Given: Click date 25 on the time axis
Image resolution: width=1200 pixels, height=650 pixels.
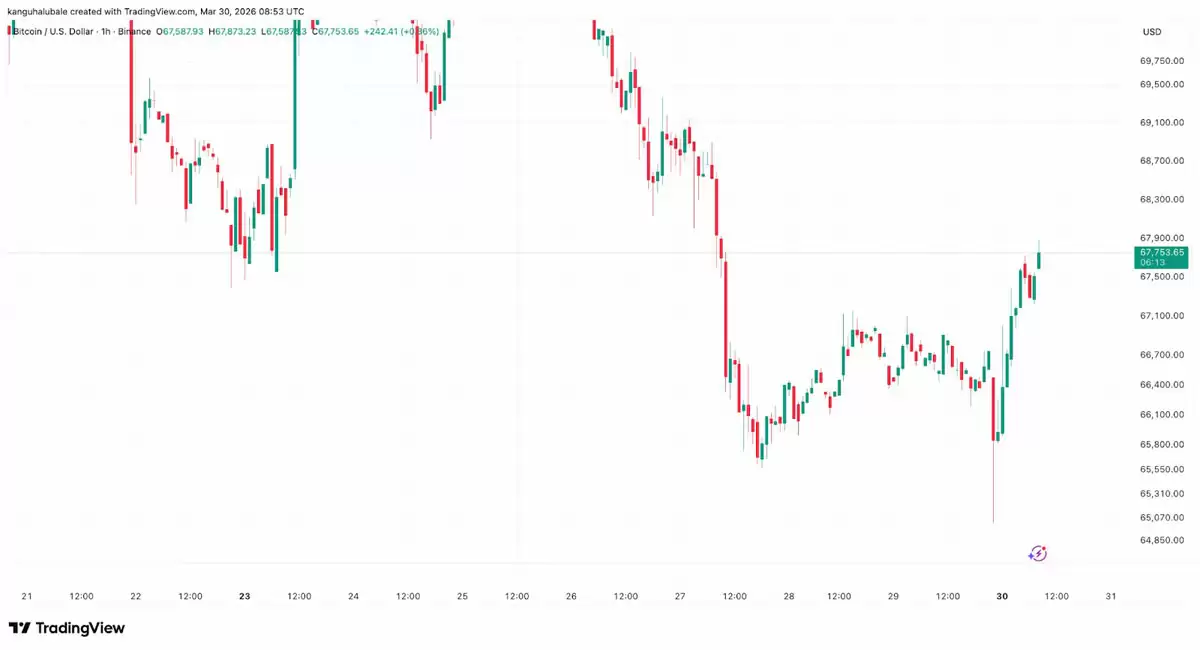Looking at the screenshot, I should (x=462, y=596).
